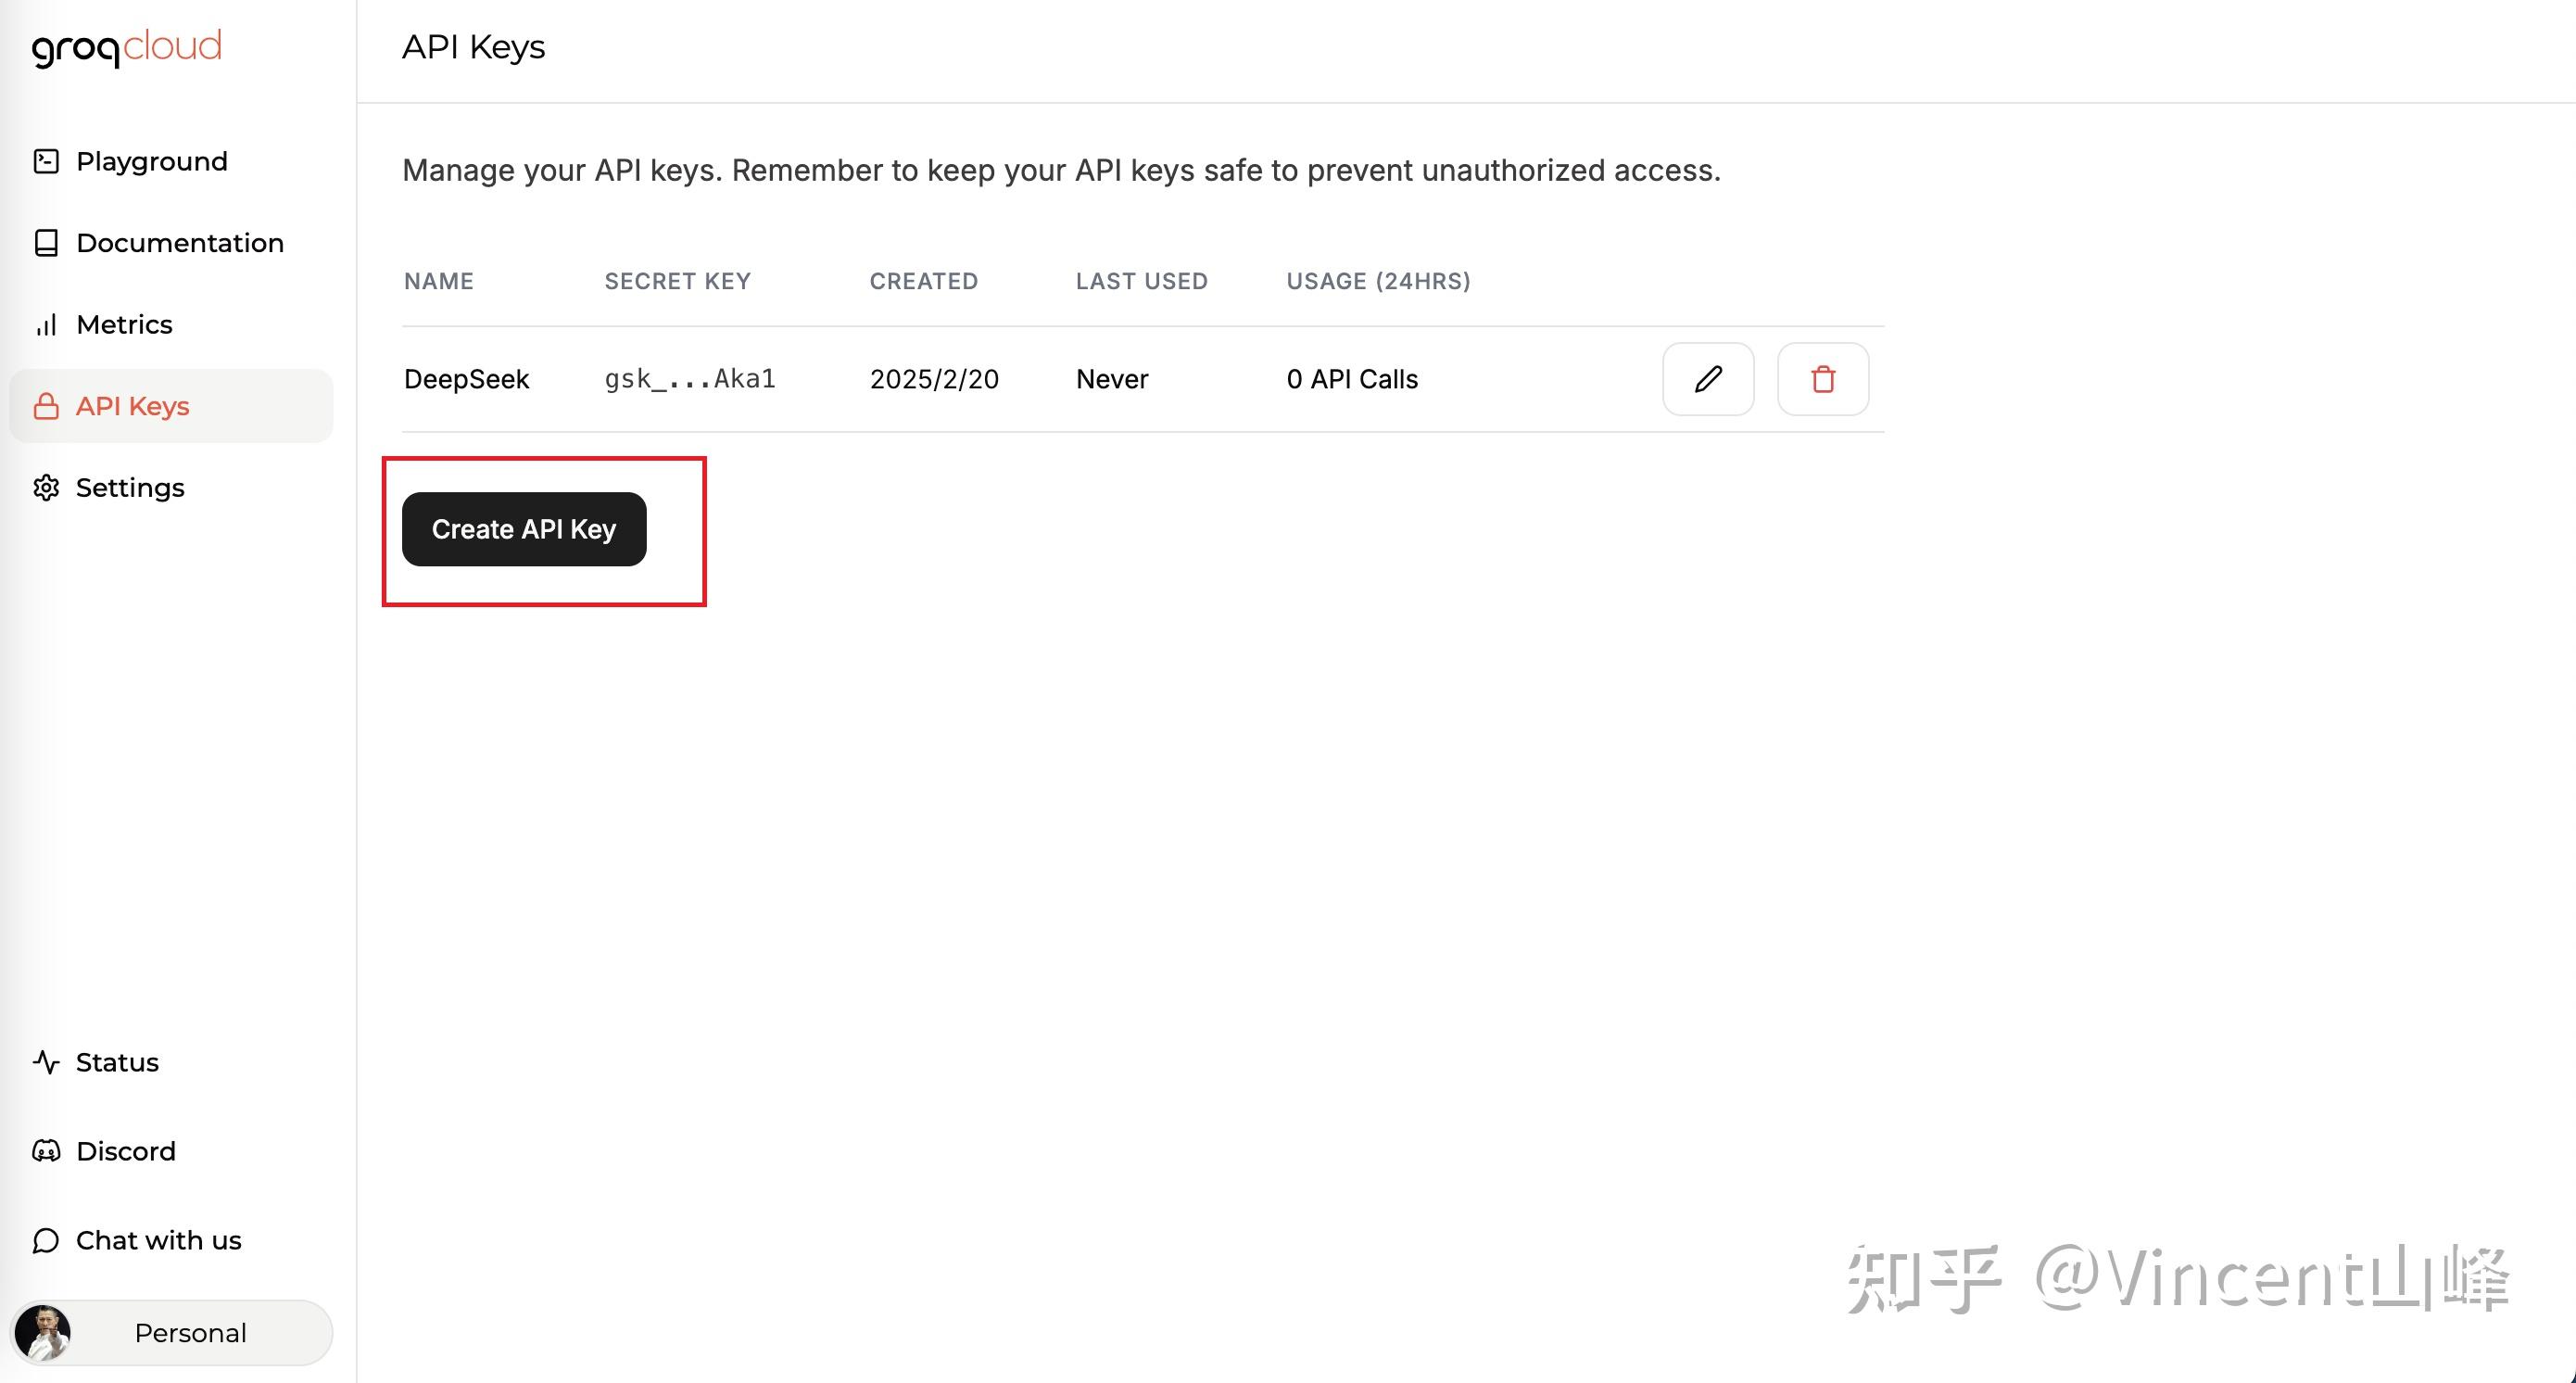Click the secret key gsk_...Aka1
The image size is (2576, 1383).
[x=690, y=379]
